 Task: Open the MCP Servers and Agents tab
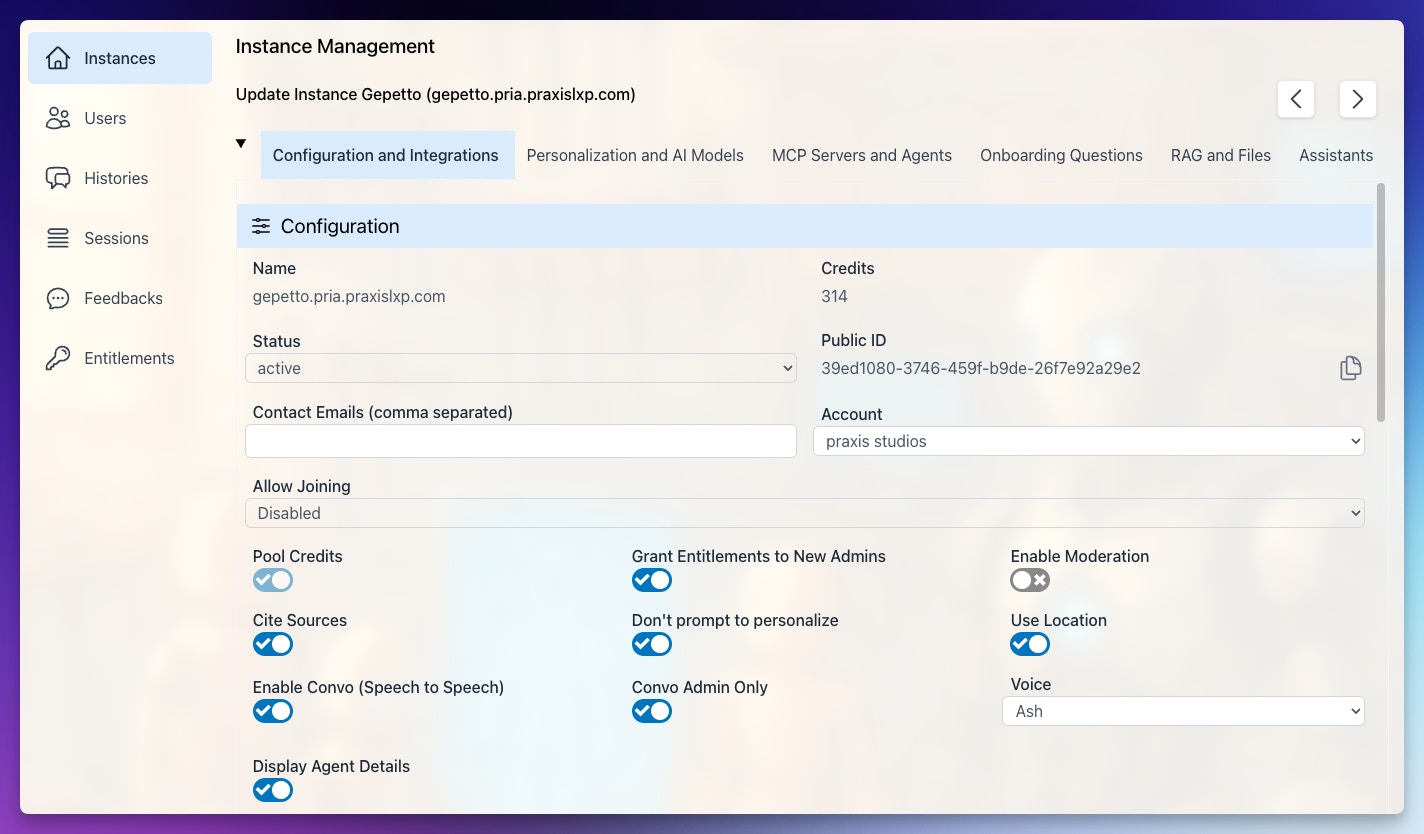[x=862, y=155]
